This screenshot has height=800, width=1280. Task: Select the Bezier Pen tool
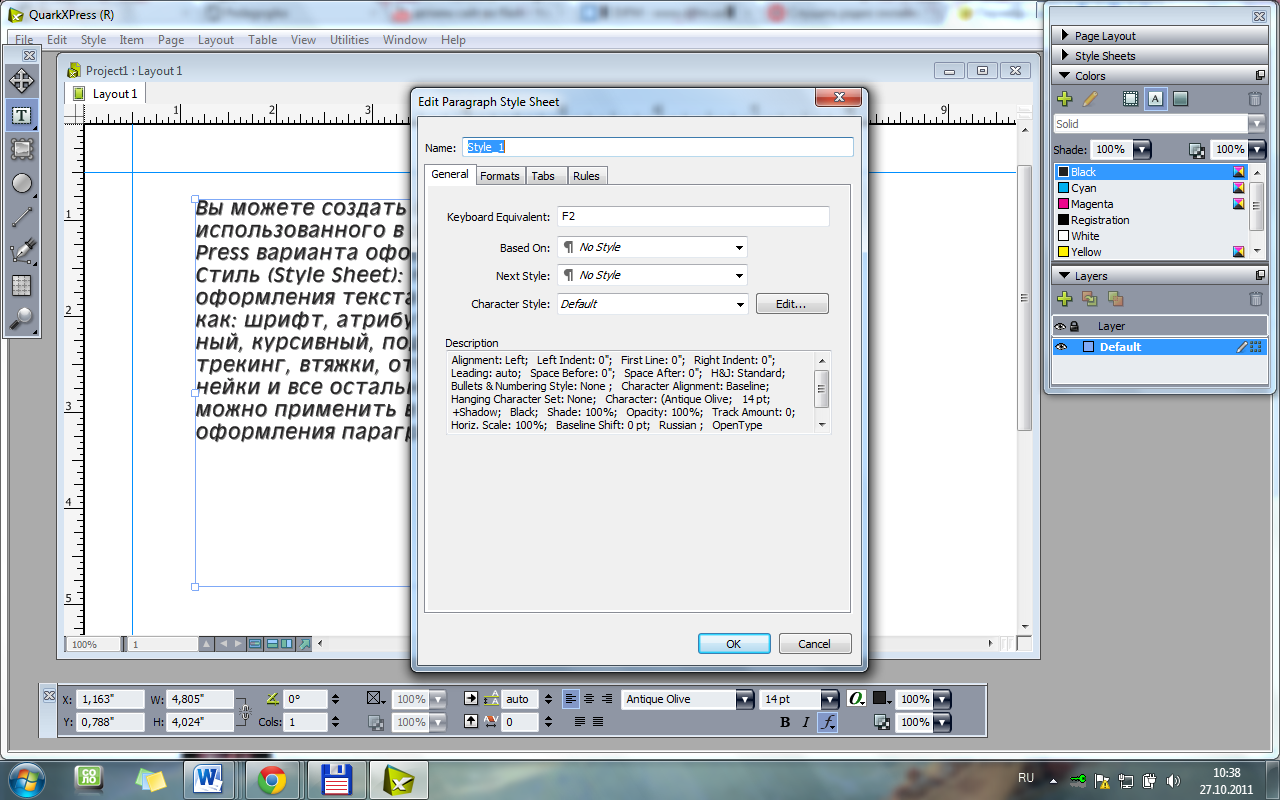tap(21, 251)
